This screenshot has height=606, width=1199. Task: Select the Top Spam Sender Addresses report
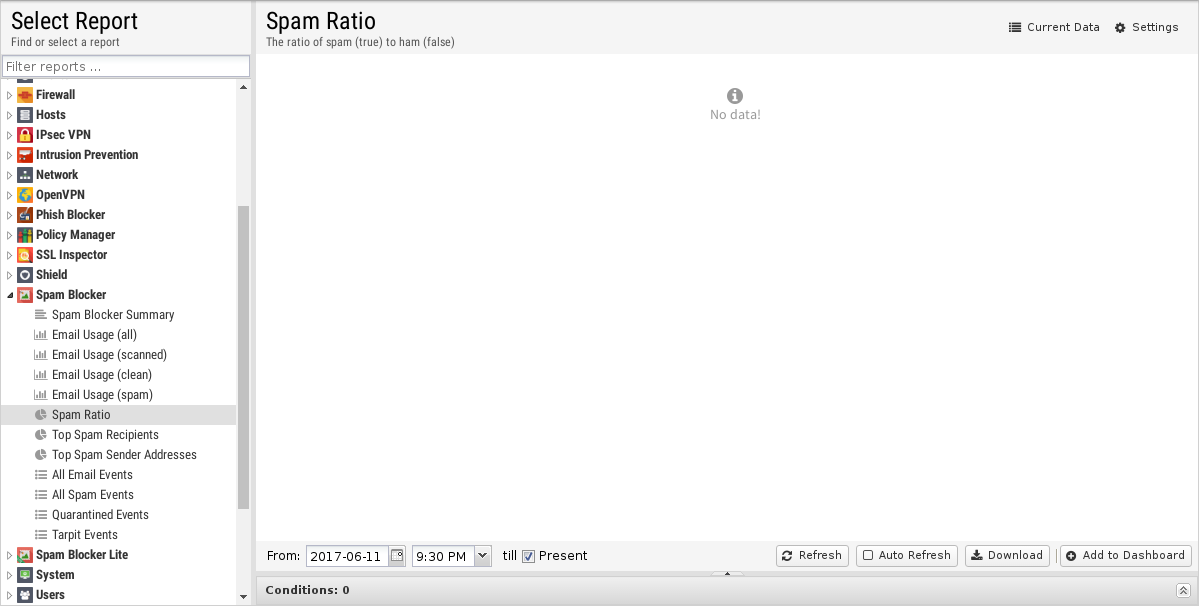click(124, 455)
